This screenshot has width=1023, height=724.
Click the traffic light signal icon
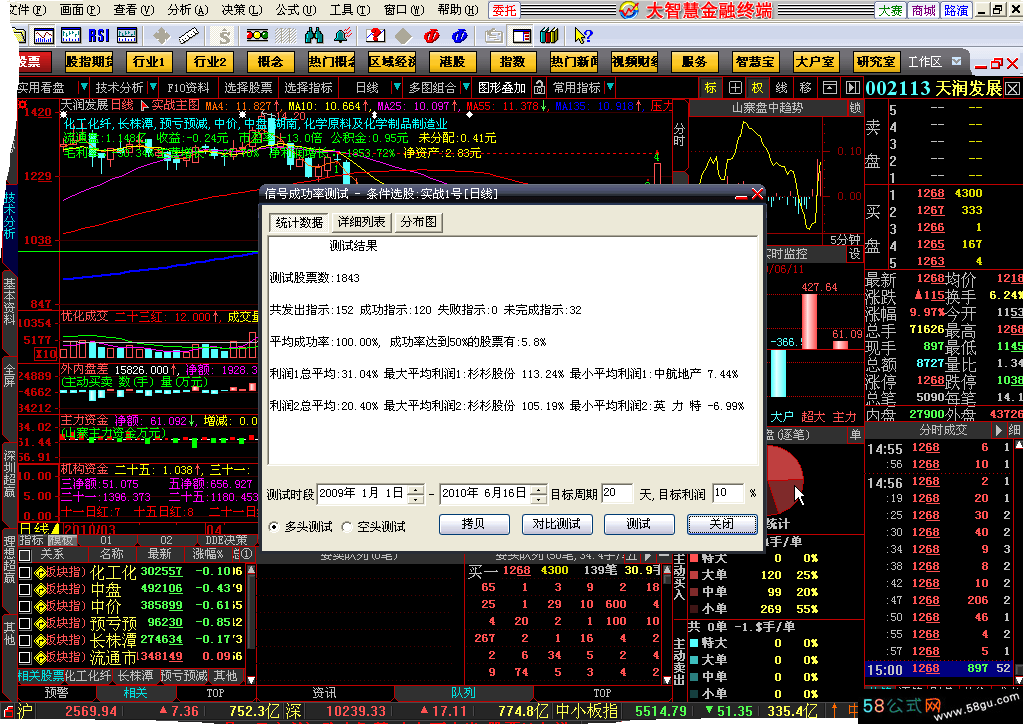[x=257, y=36]
